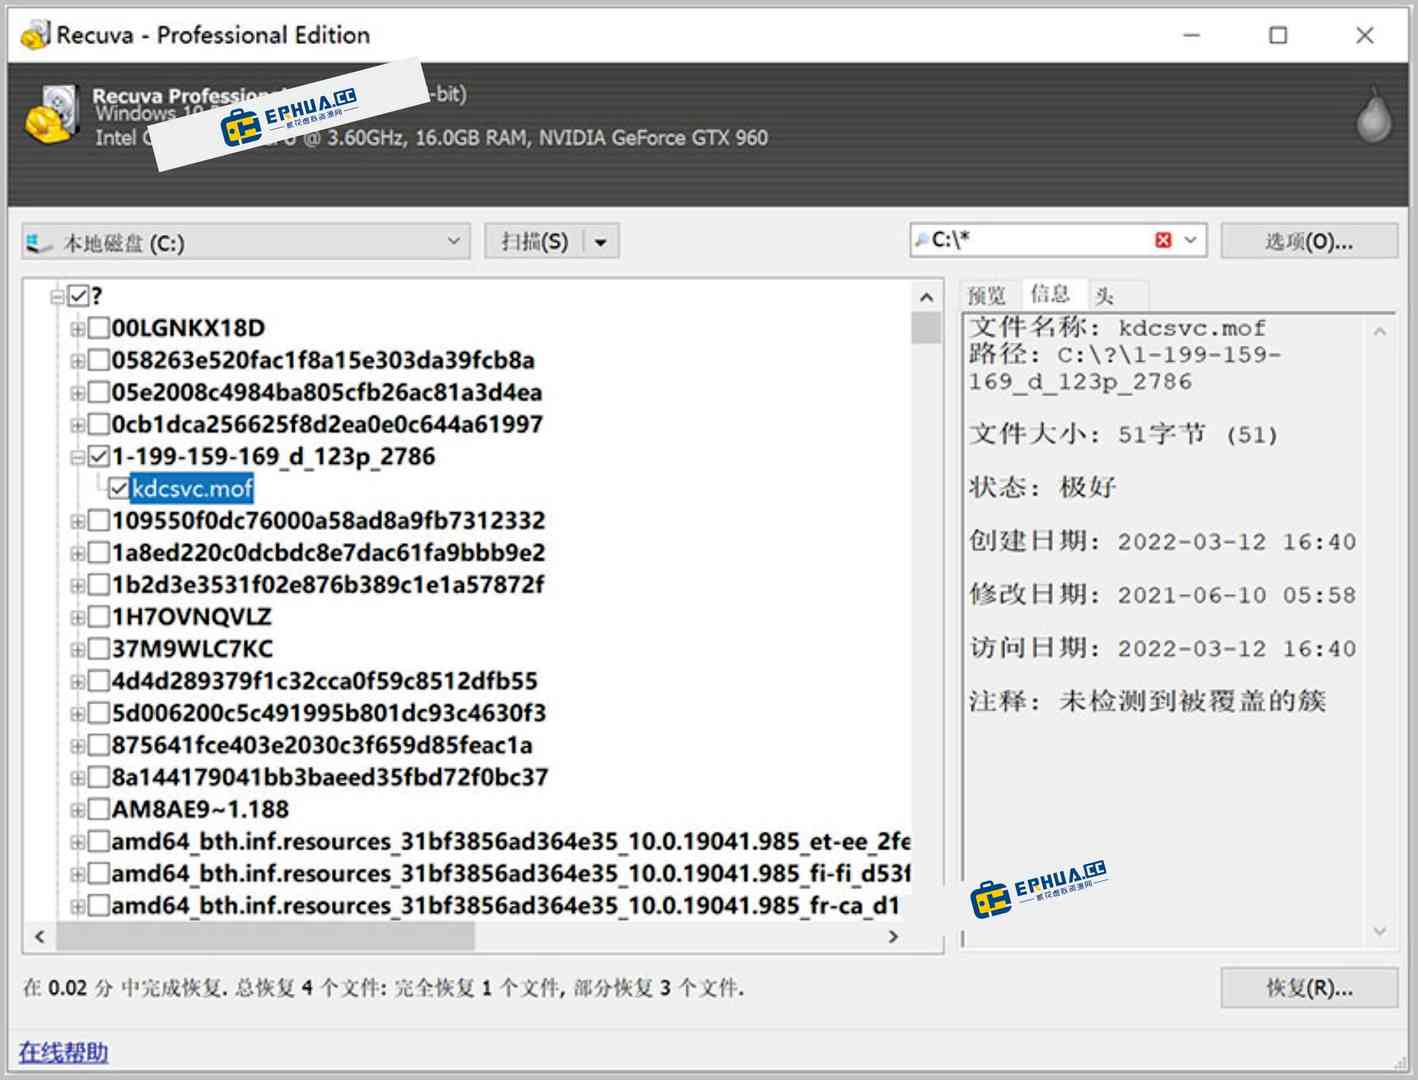
Task: Click the 恢复(R)... recover button
Action: coord(1310,988)
